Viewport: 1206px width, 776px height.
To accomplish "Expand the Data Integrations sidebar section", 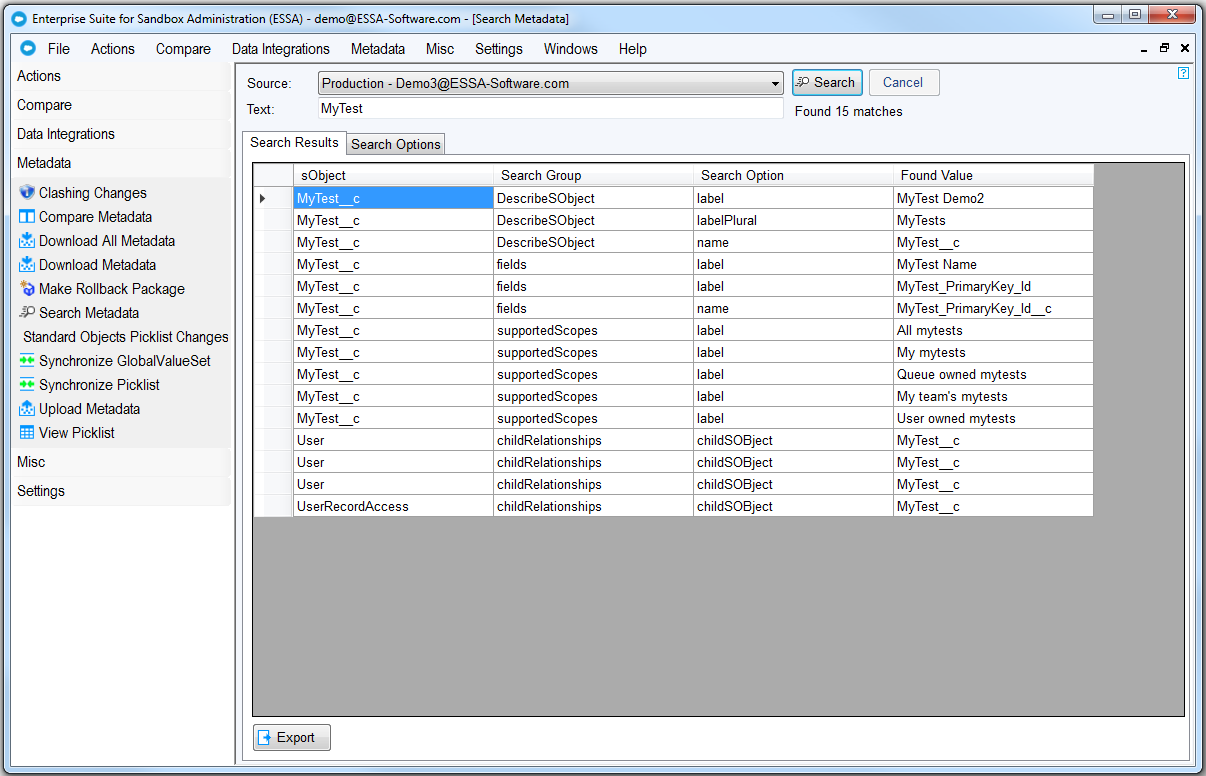I will pyautogui.click(x=121, y=134).
